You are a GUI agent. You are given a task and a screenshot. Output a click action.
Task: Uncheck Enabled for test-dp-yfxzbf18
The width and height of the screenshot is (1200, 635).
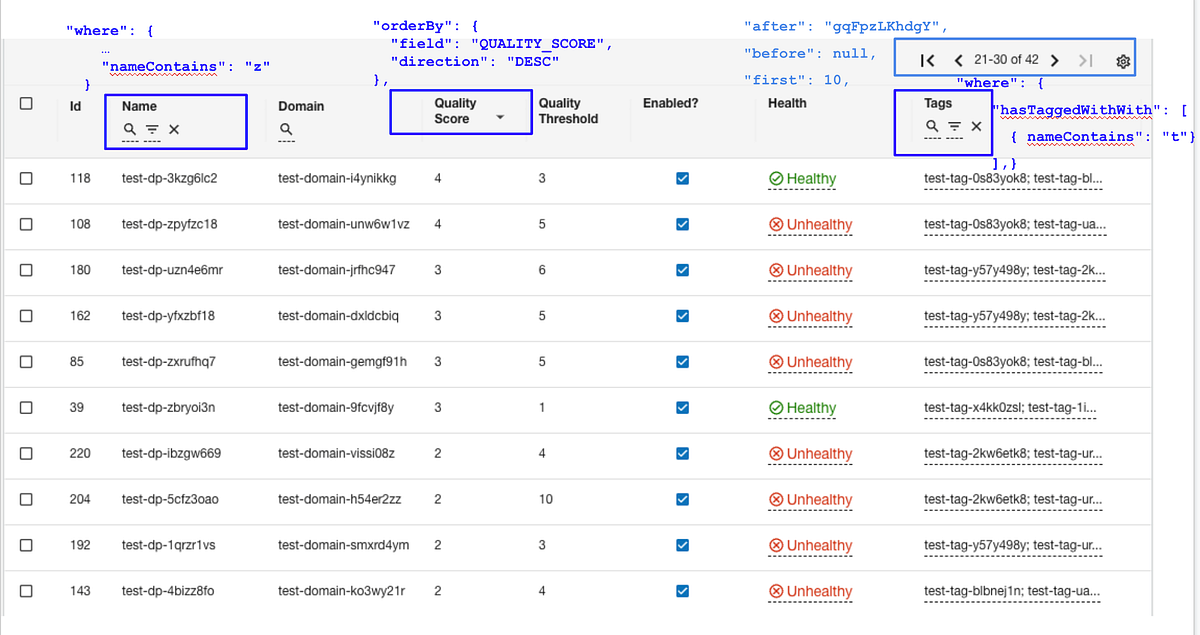[682, 316]
